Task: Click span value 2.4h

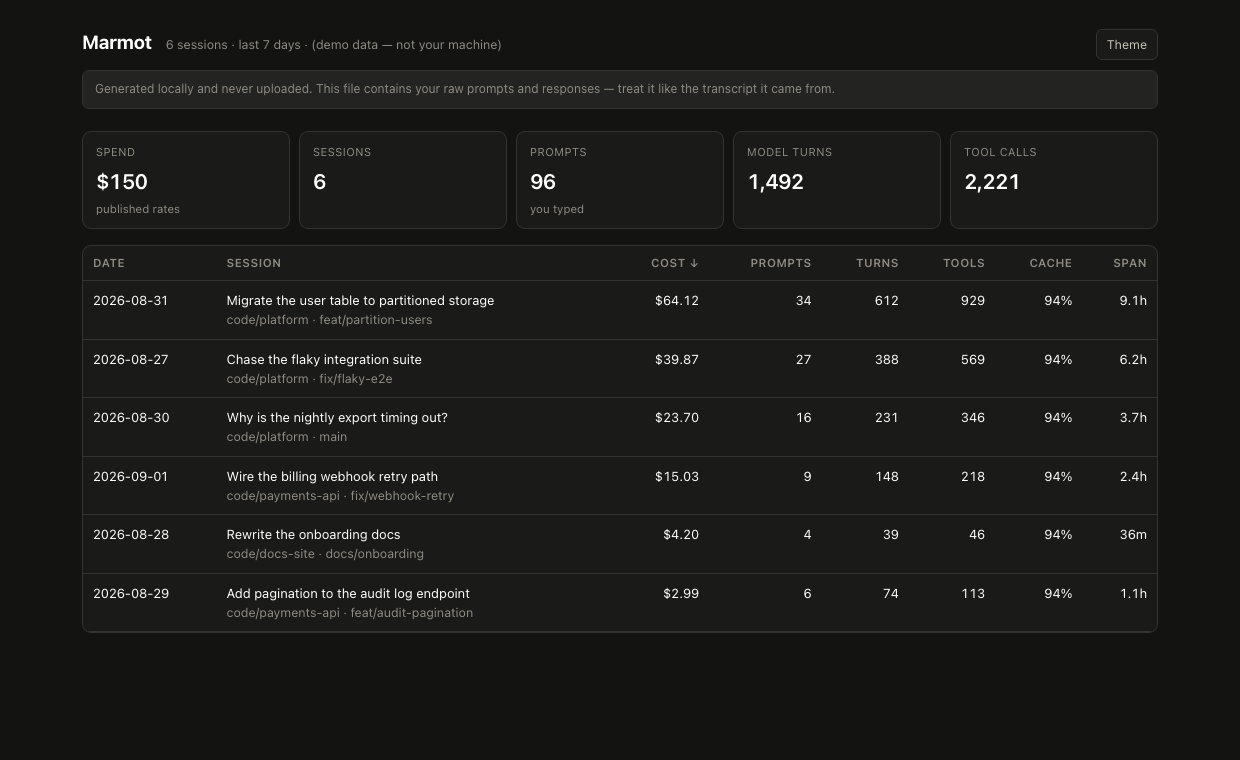Action: point(1133,476)
